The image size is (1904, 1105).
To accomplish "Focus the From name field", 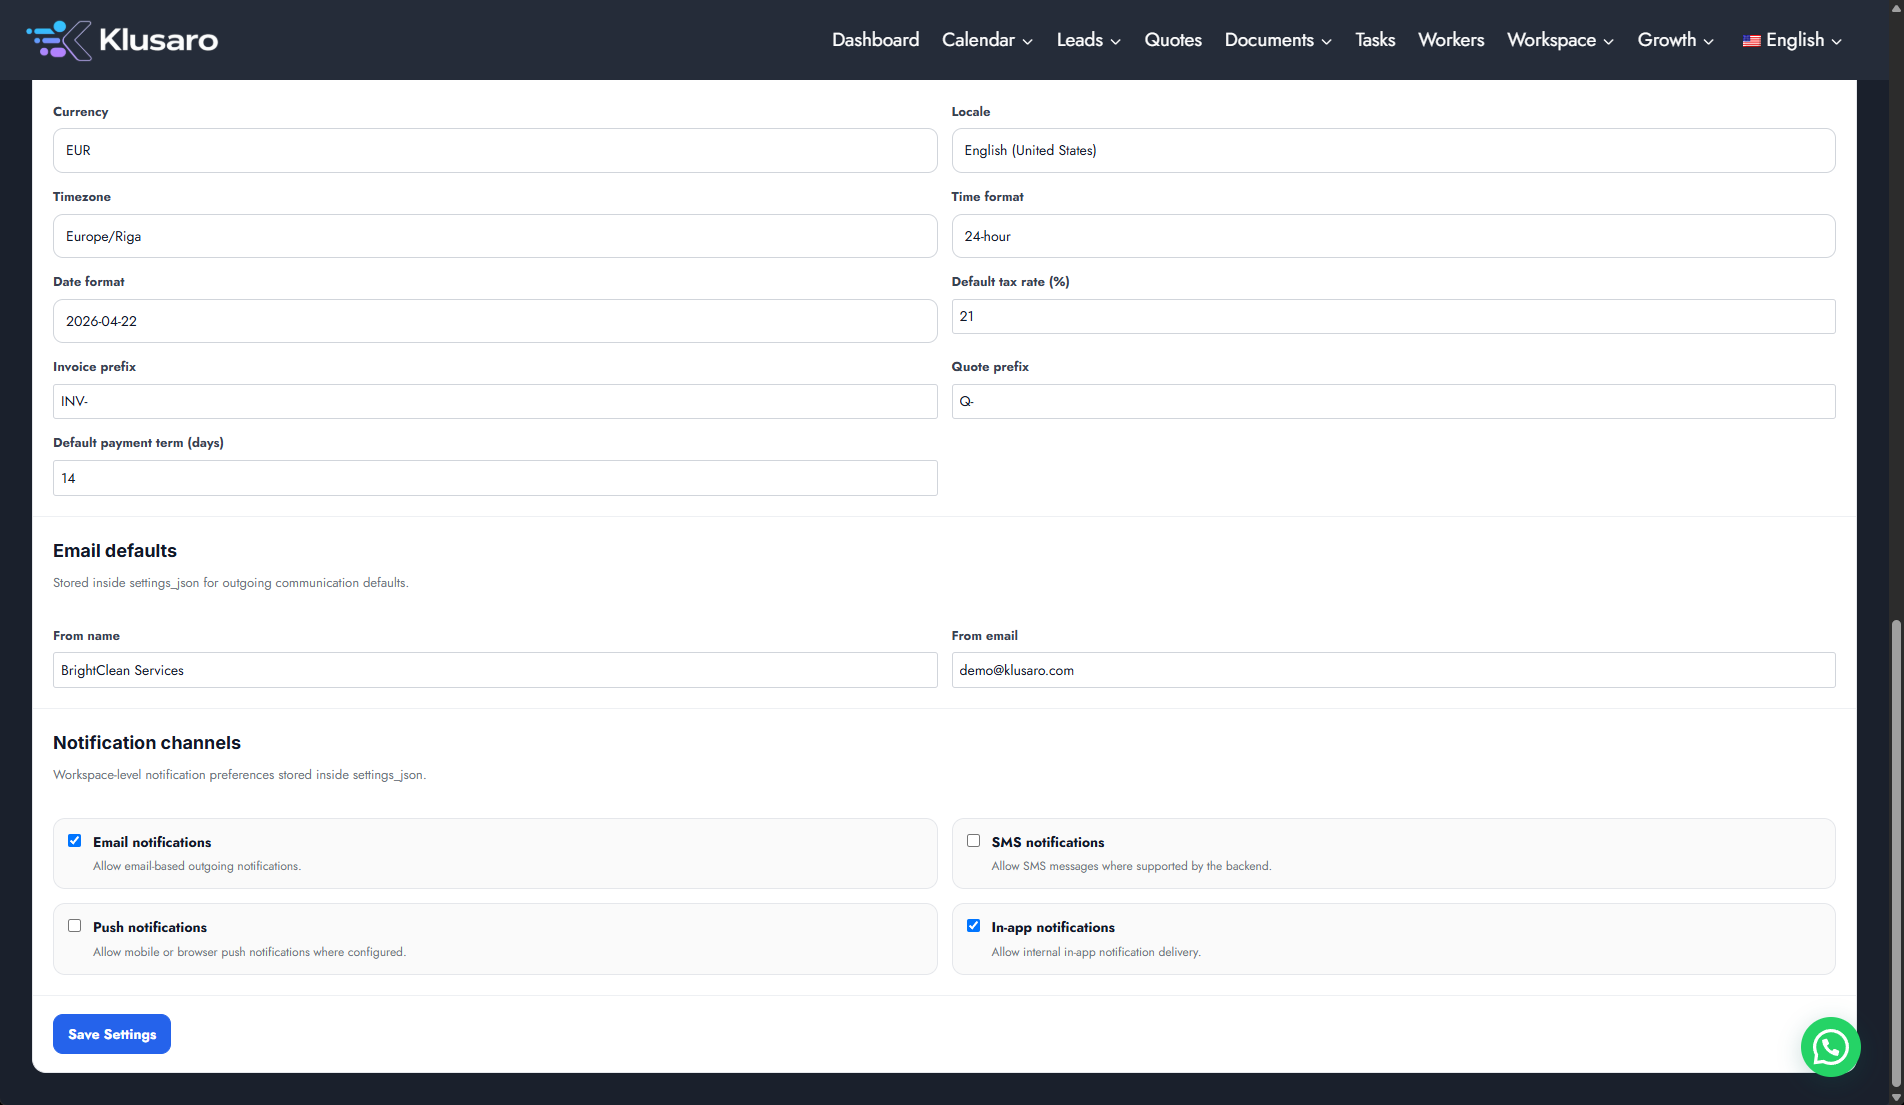I will coord(495,670).
